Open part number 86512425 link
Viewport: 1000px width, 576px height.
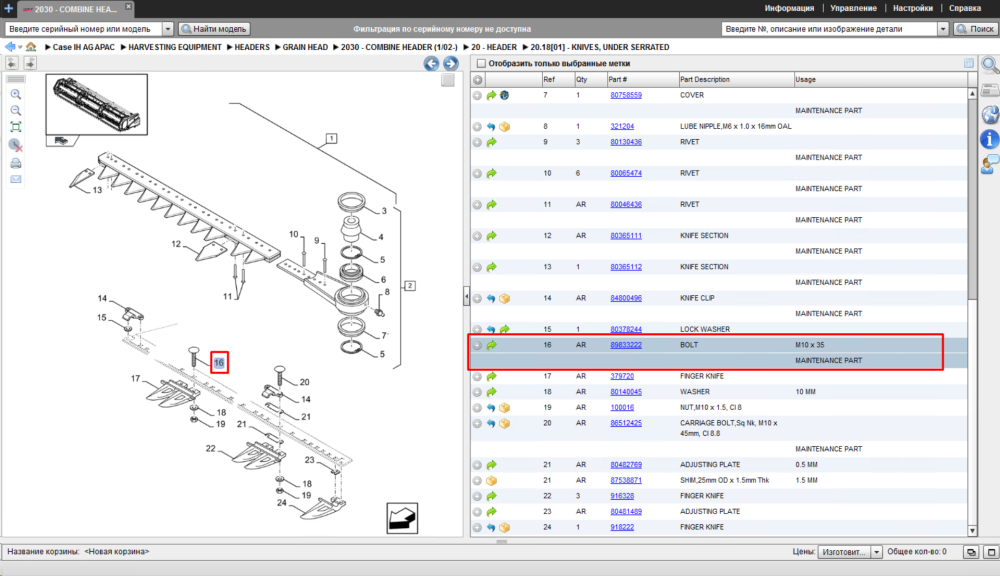pyautogui.click(x=626, y=424)
